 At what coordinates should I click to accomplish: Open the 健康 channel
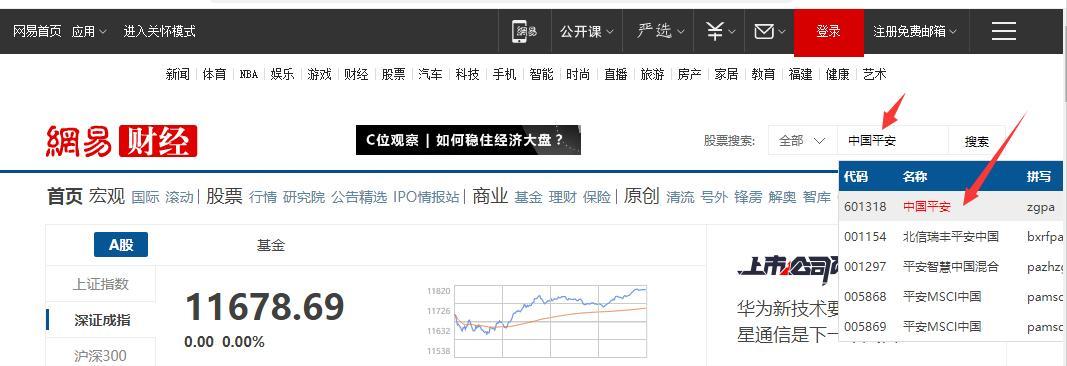pyautogui.click(x=837, y=74)
